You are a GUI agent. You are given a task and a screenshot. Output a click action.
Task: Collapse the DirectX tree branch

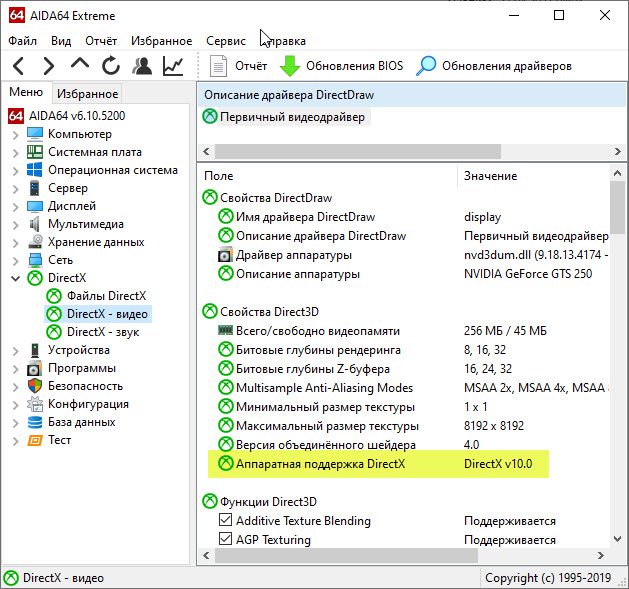[15, 278]
